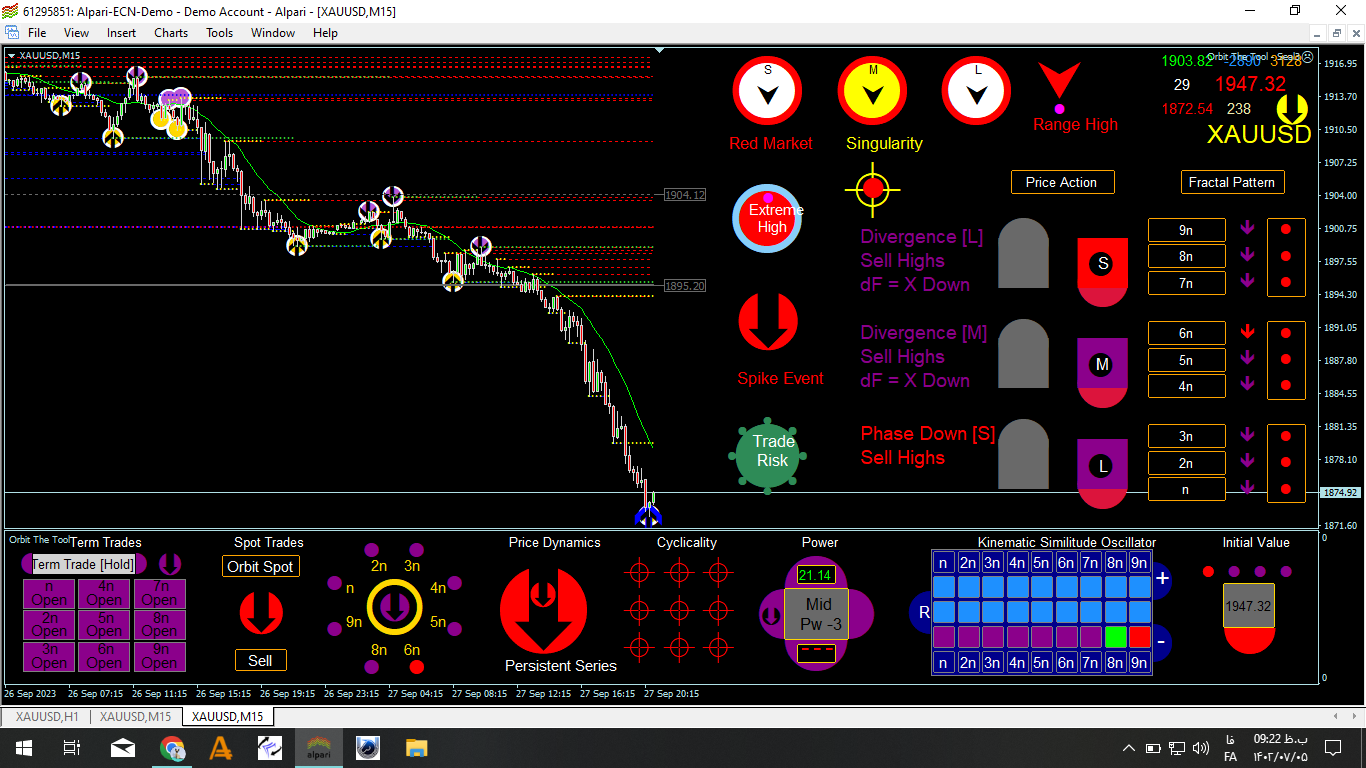The image size is (1366, 768).
Task: Click the red down arrow under Orbit Spot
Action: 260,612
